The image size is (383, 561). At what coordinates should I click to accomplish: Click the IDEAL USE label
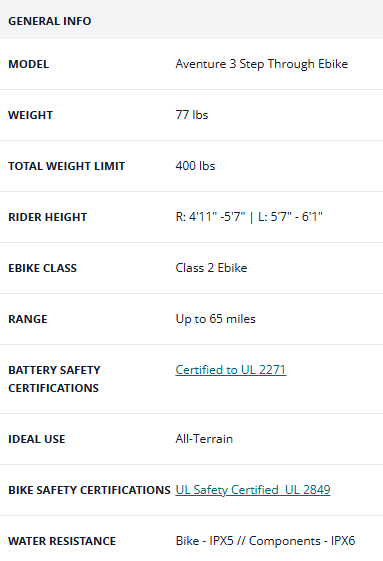37,439
